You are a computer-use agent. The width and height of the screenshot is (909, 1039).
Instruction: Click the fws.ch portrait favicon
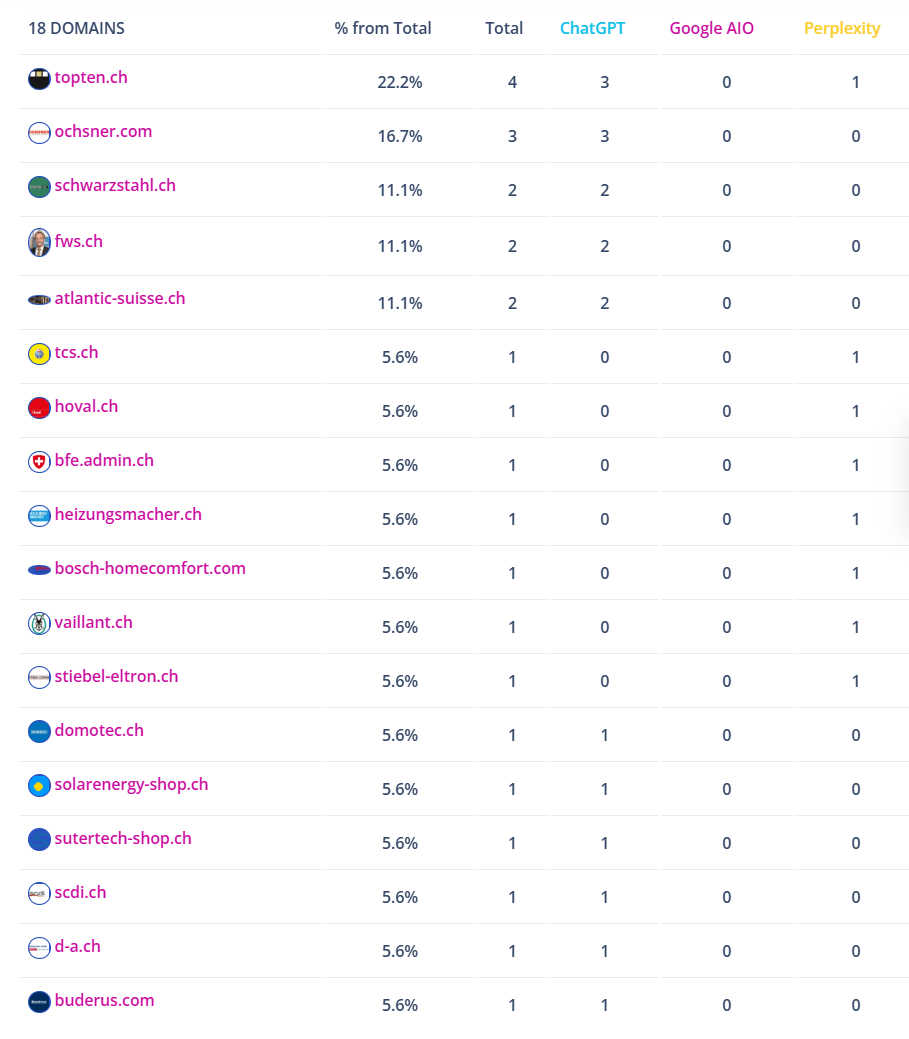click(39, 243)
